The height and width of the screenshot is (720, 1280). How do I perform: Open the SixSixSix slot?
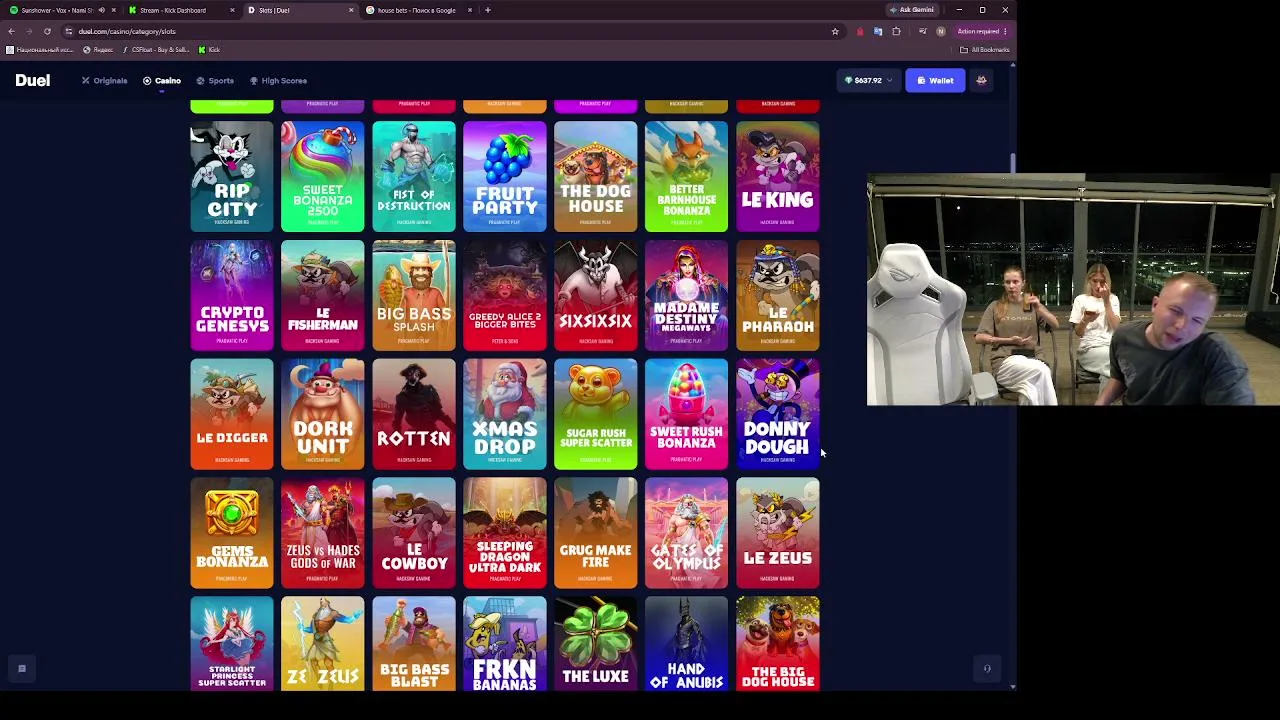596,295
